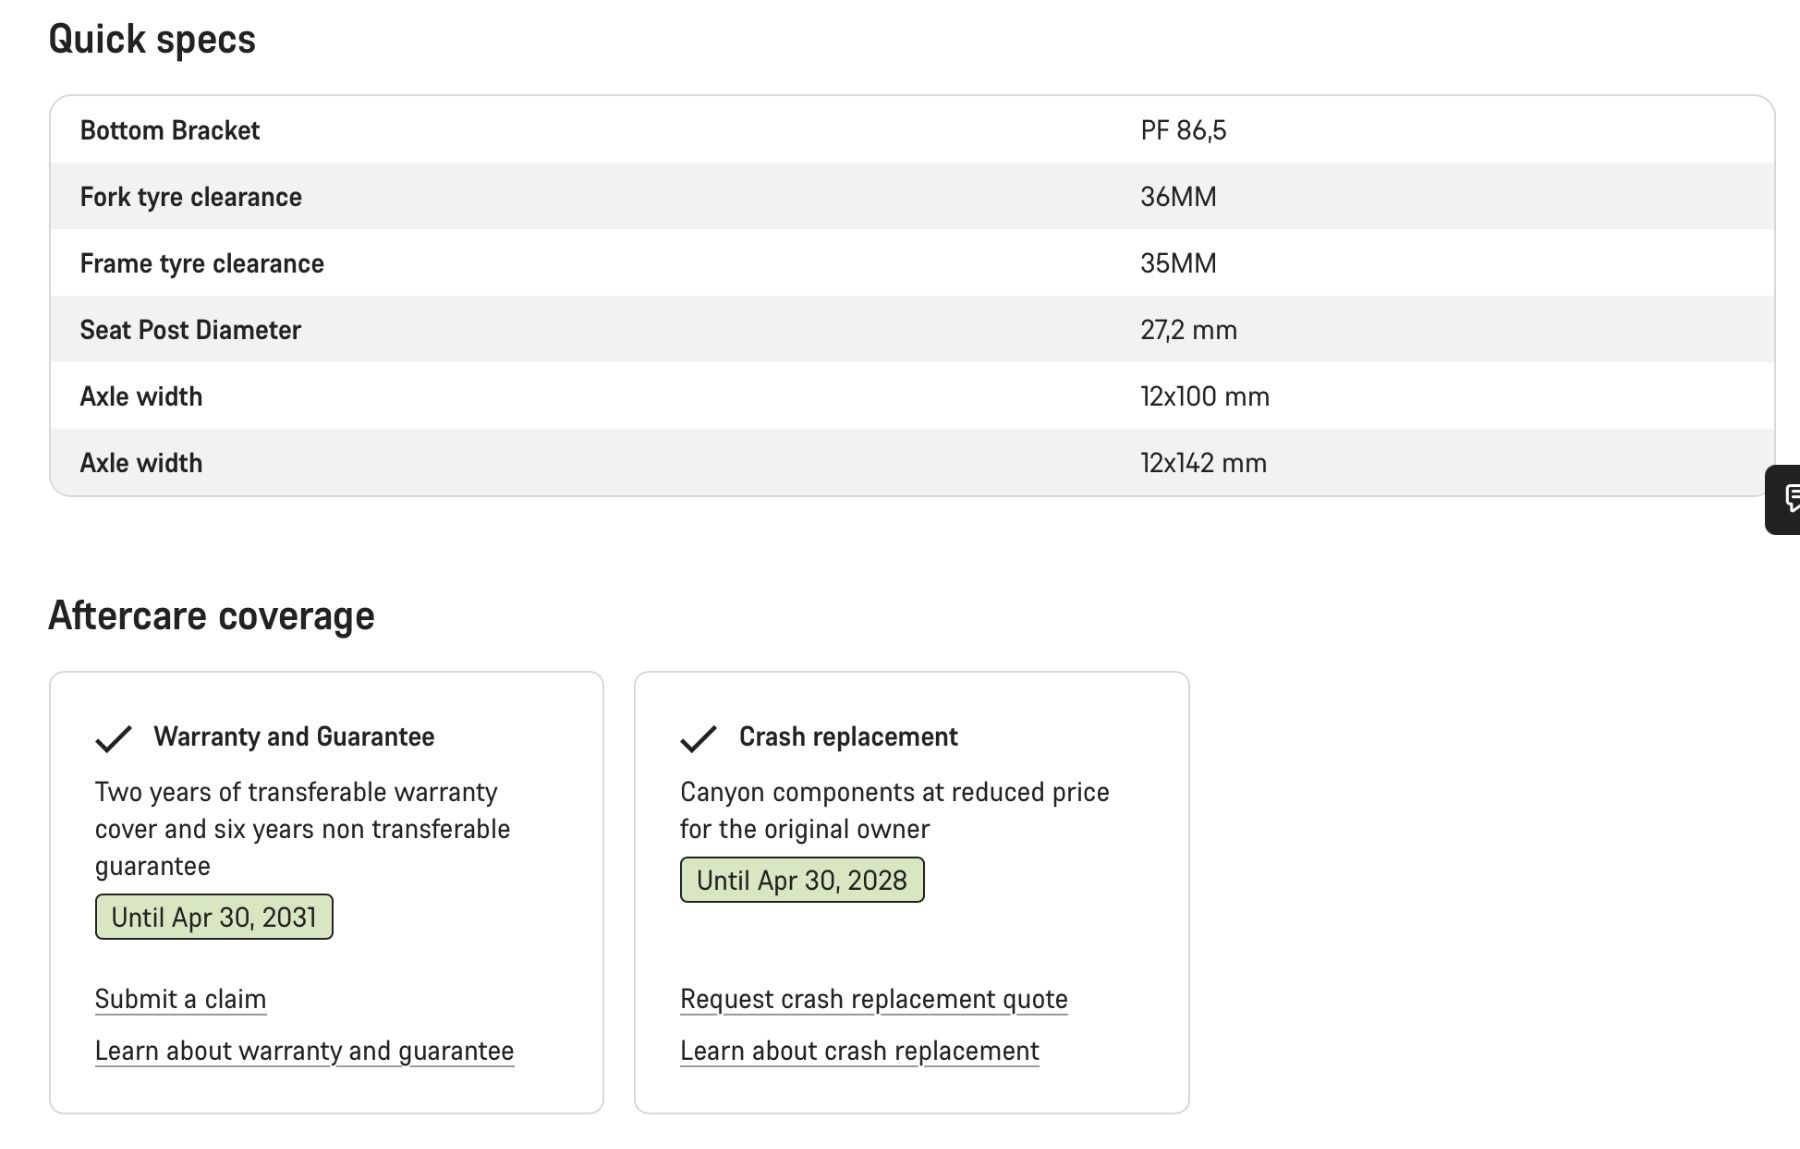The image size is (1800, 1149).
Task: Click the Canyon components at reduced price text
Action: pos(895,811)
